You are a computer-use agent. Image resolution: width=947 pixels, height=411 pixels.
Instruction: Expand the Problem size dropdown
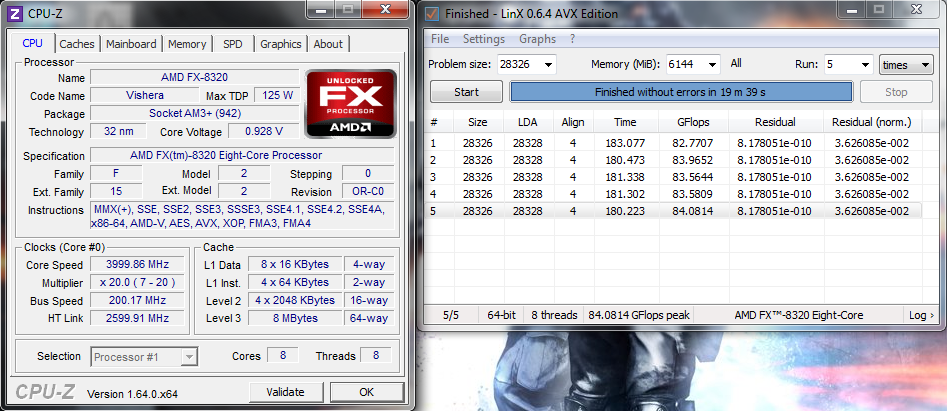[x=548, y=65]
